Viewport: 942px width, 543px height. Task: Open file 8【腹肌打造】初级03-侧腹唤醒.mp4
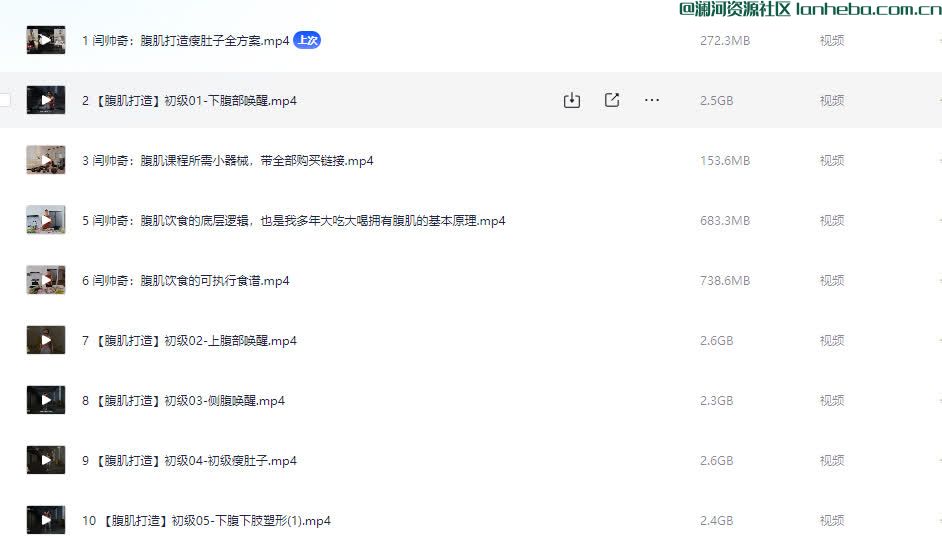[x=183, y=401]
